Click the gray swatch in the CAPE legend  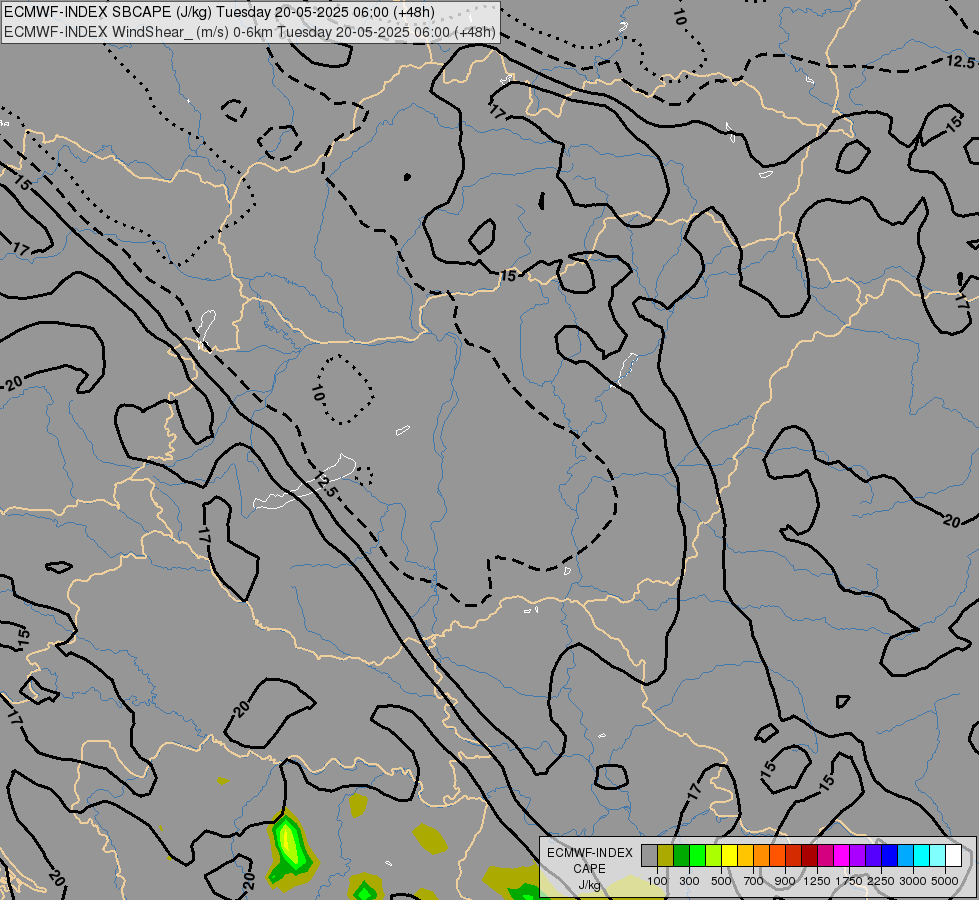(649, 856)
